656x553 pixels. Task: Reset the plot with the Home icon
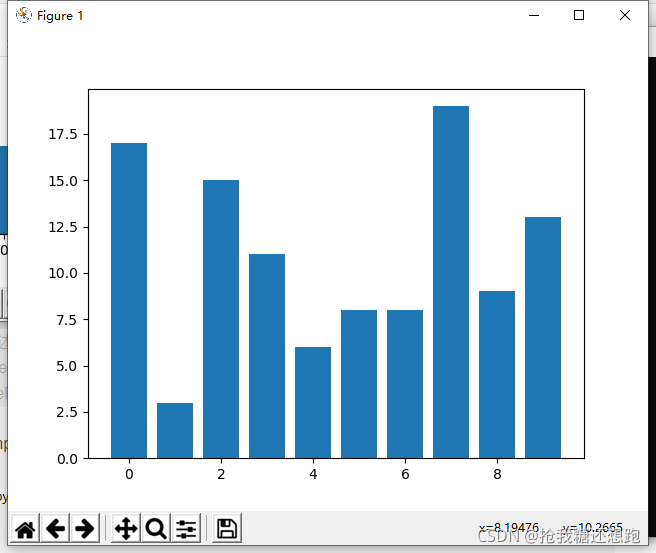pyautogui.click(x=25, y=528)
